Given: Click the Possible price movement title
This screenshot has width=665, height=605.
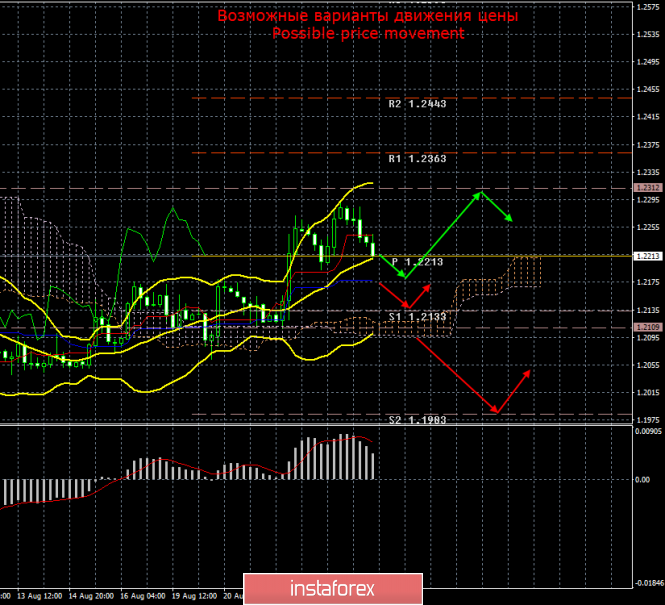Looking at the screenshot, I should point(368,33).
